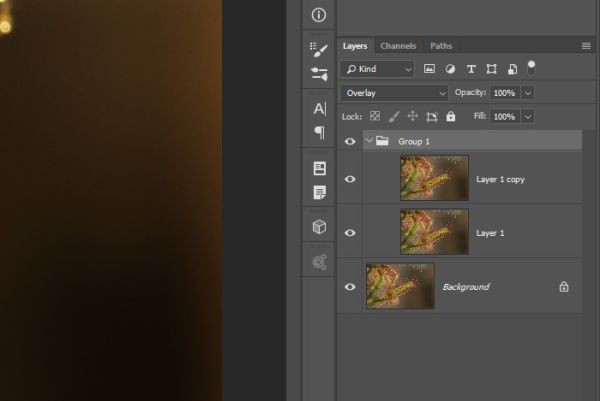Screen dimensions: 600x401
Task: Lock layer position
Action: [412, 116]
